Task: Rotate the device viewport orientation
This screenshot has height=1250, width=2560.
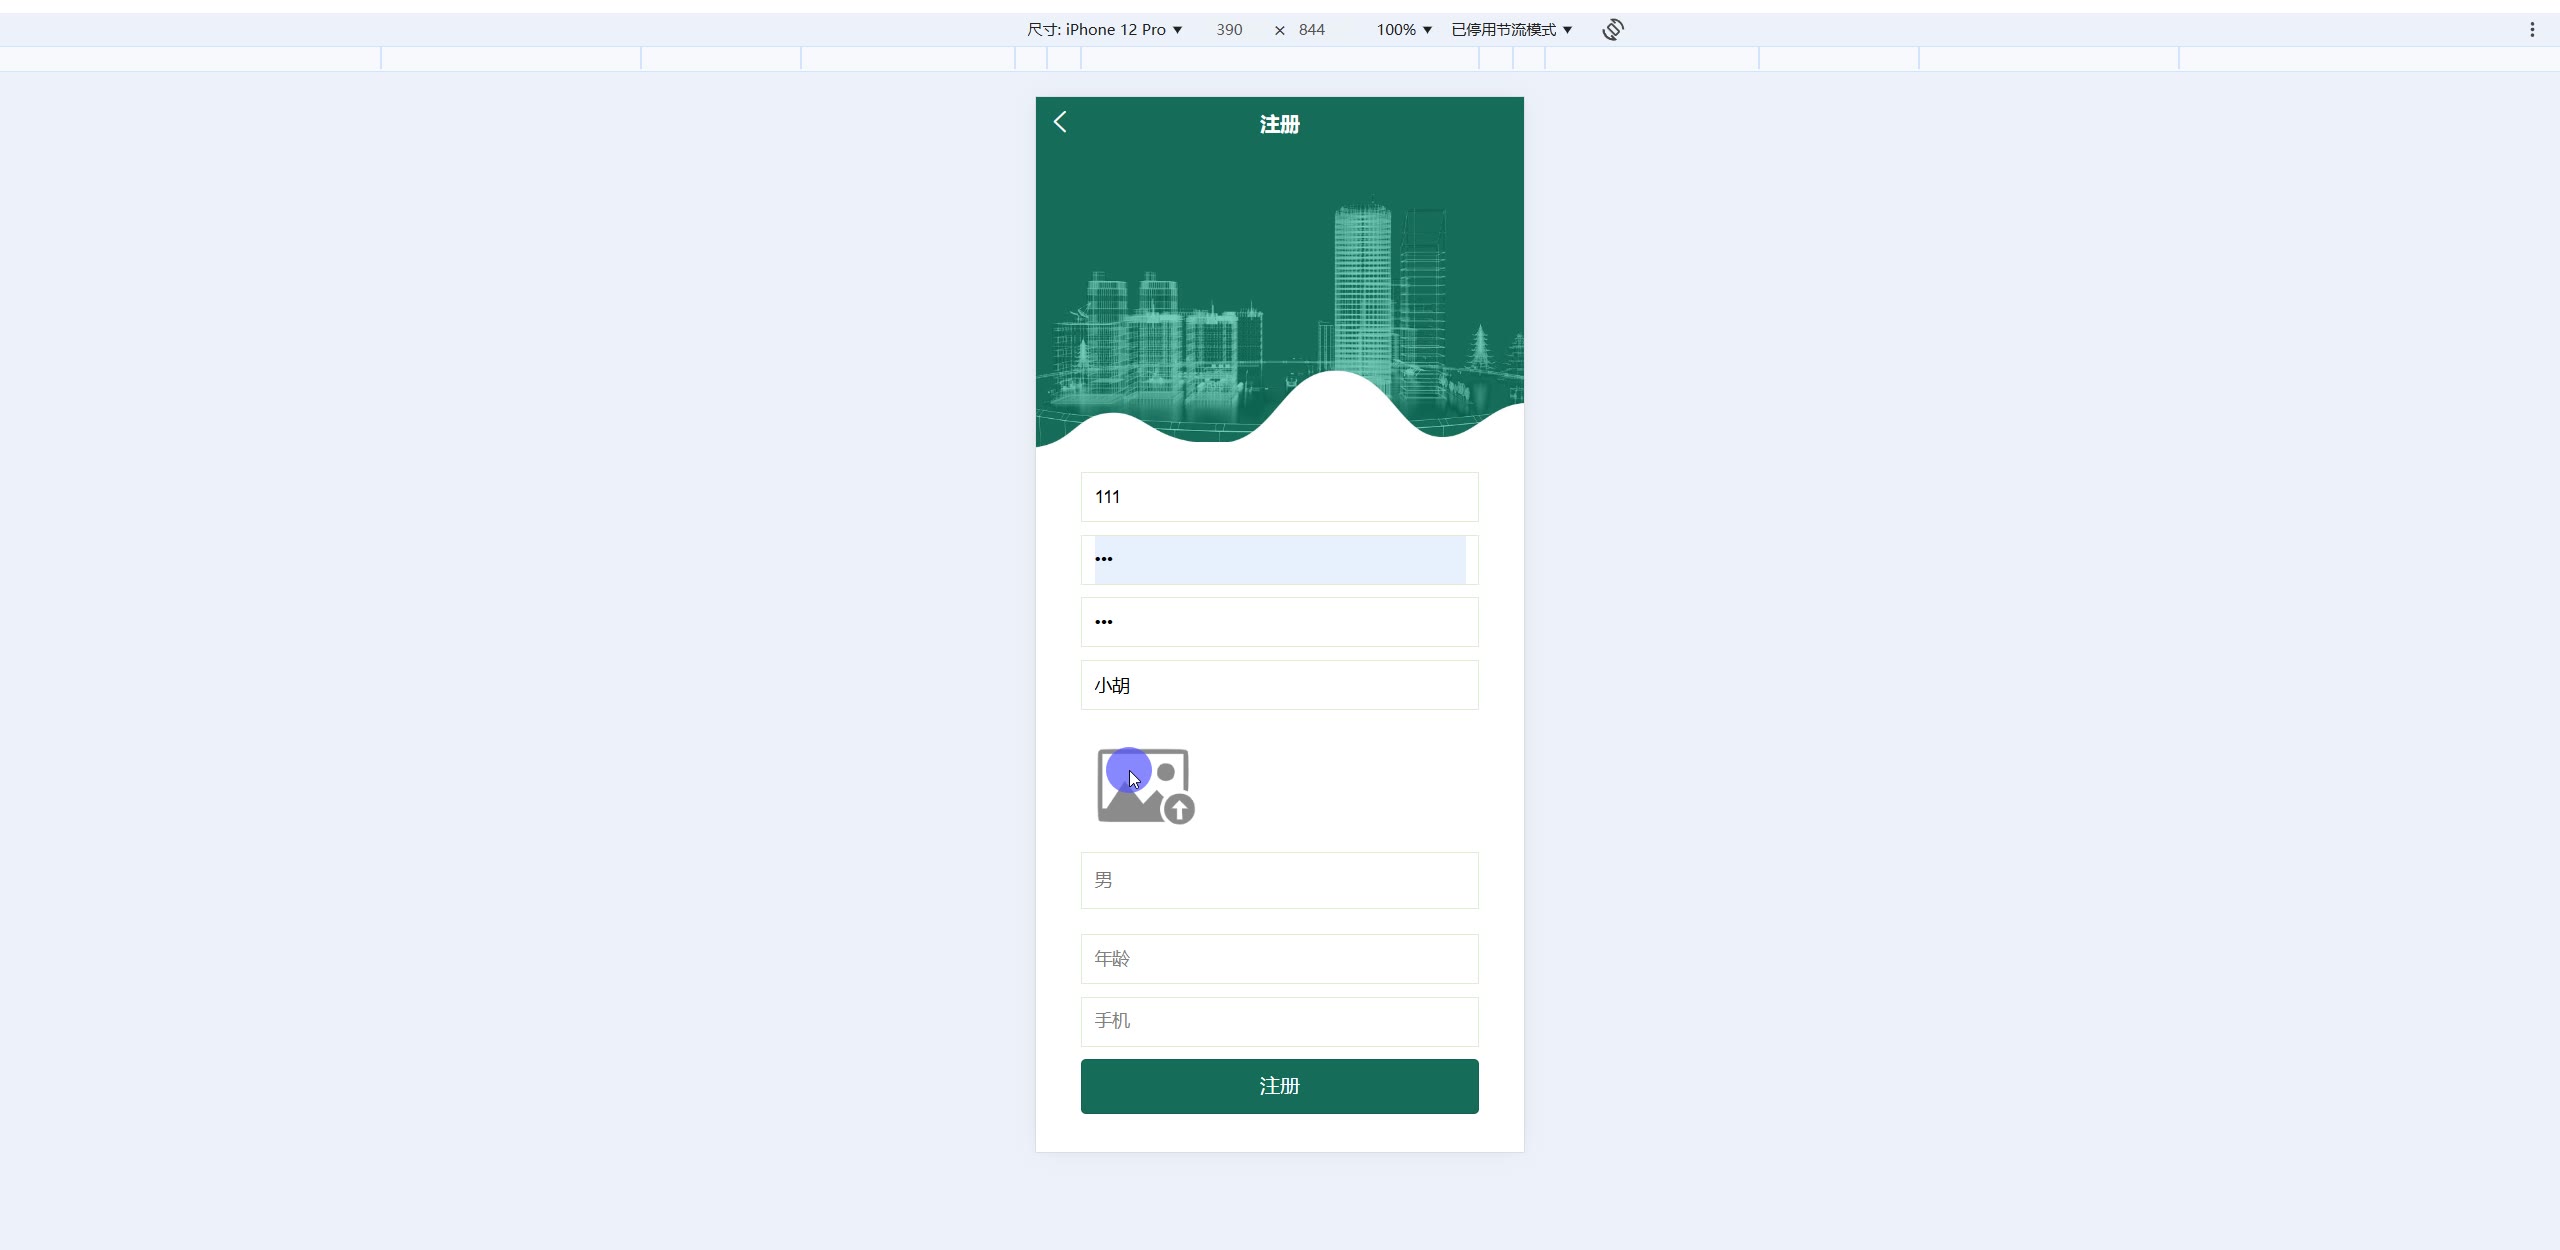Action: (x=1612, y=30)
